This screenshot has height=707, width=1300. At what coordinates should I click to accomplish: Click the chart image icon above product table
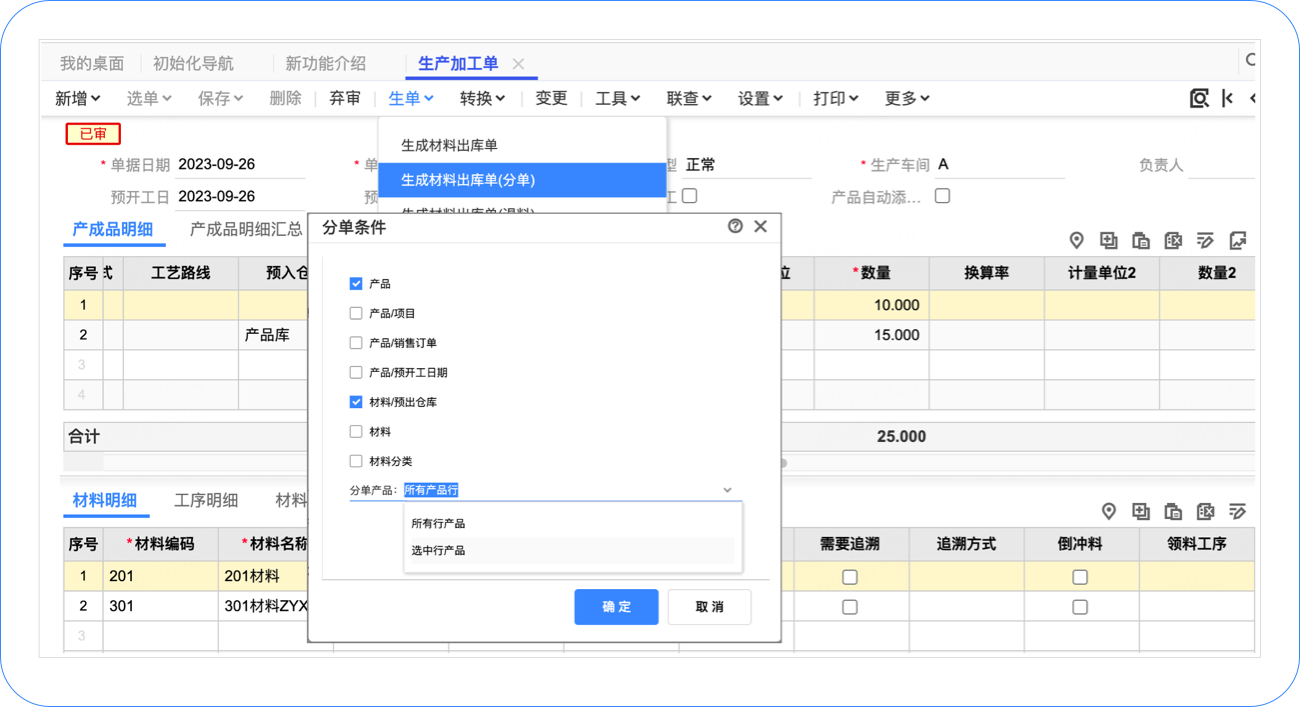1238,240
